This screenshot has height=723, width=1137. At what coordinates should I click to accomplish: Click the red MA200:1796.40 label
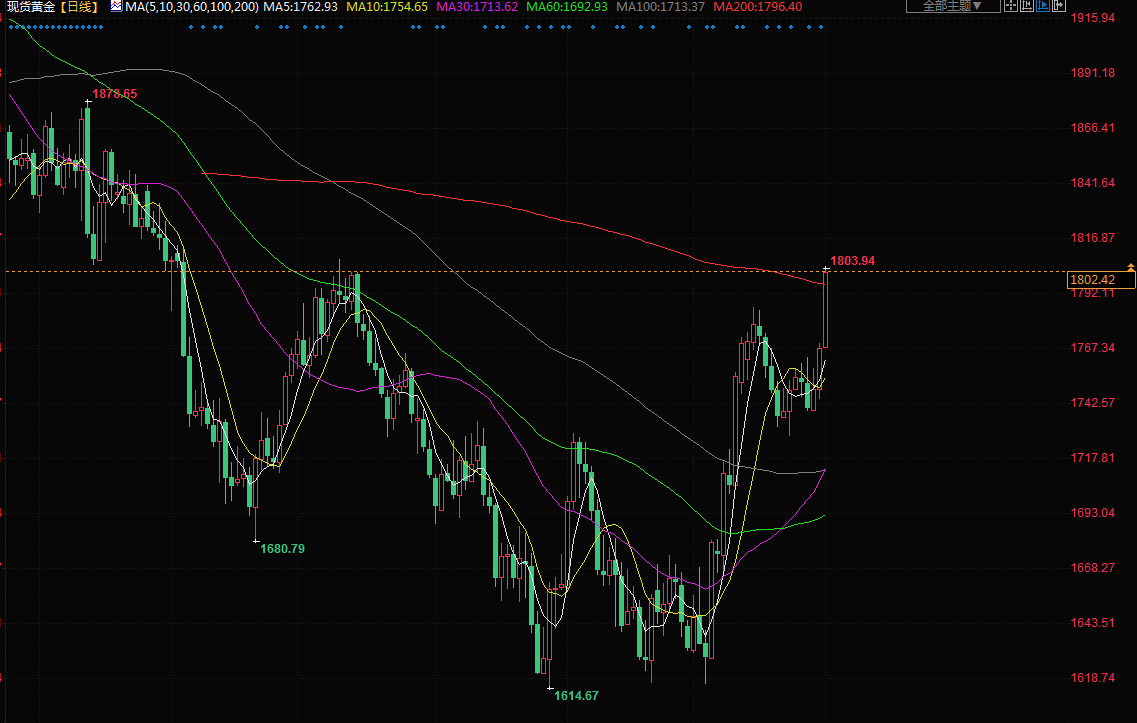pyautogui.click(x=757, y=7)
